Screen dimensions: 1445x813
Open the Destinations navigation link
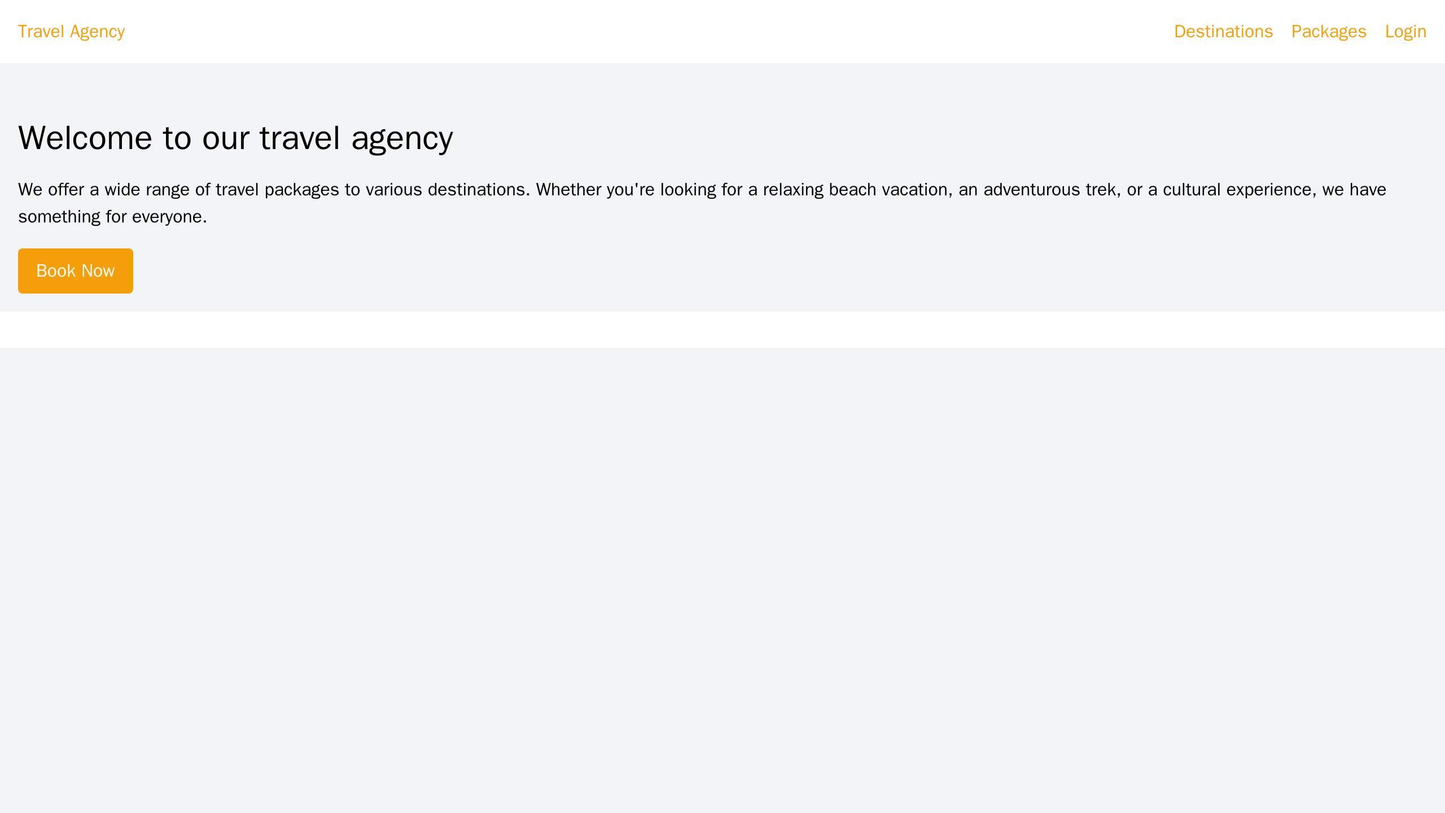point(1222,32)
